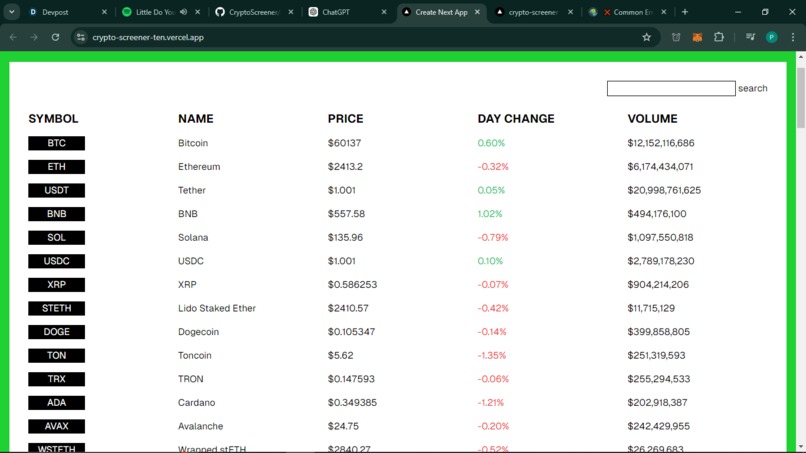Click Avalanche price $24.75
806x453 pixels.
tap(343, 426)
